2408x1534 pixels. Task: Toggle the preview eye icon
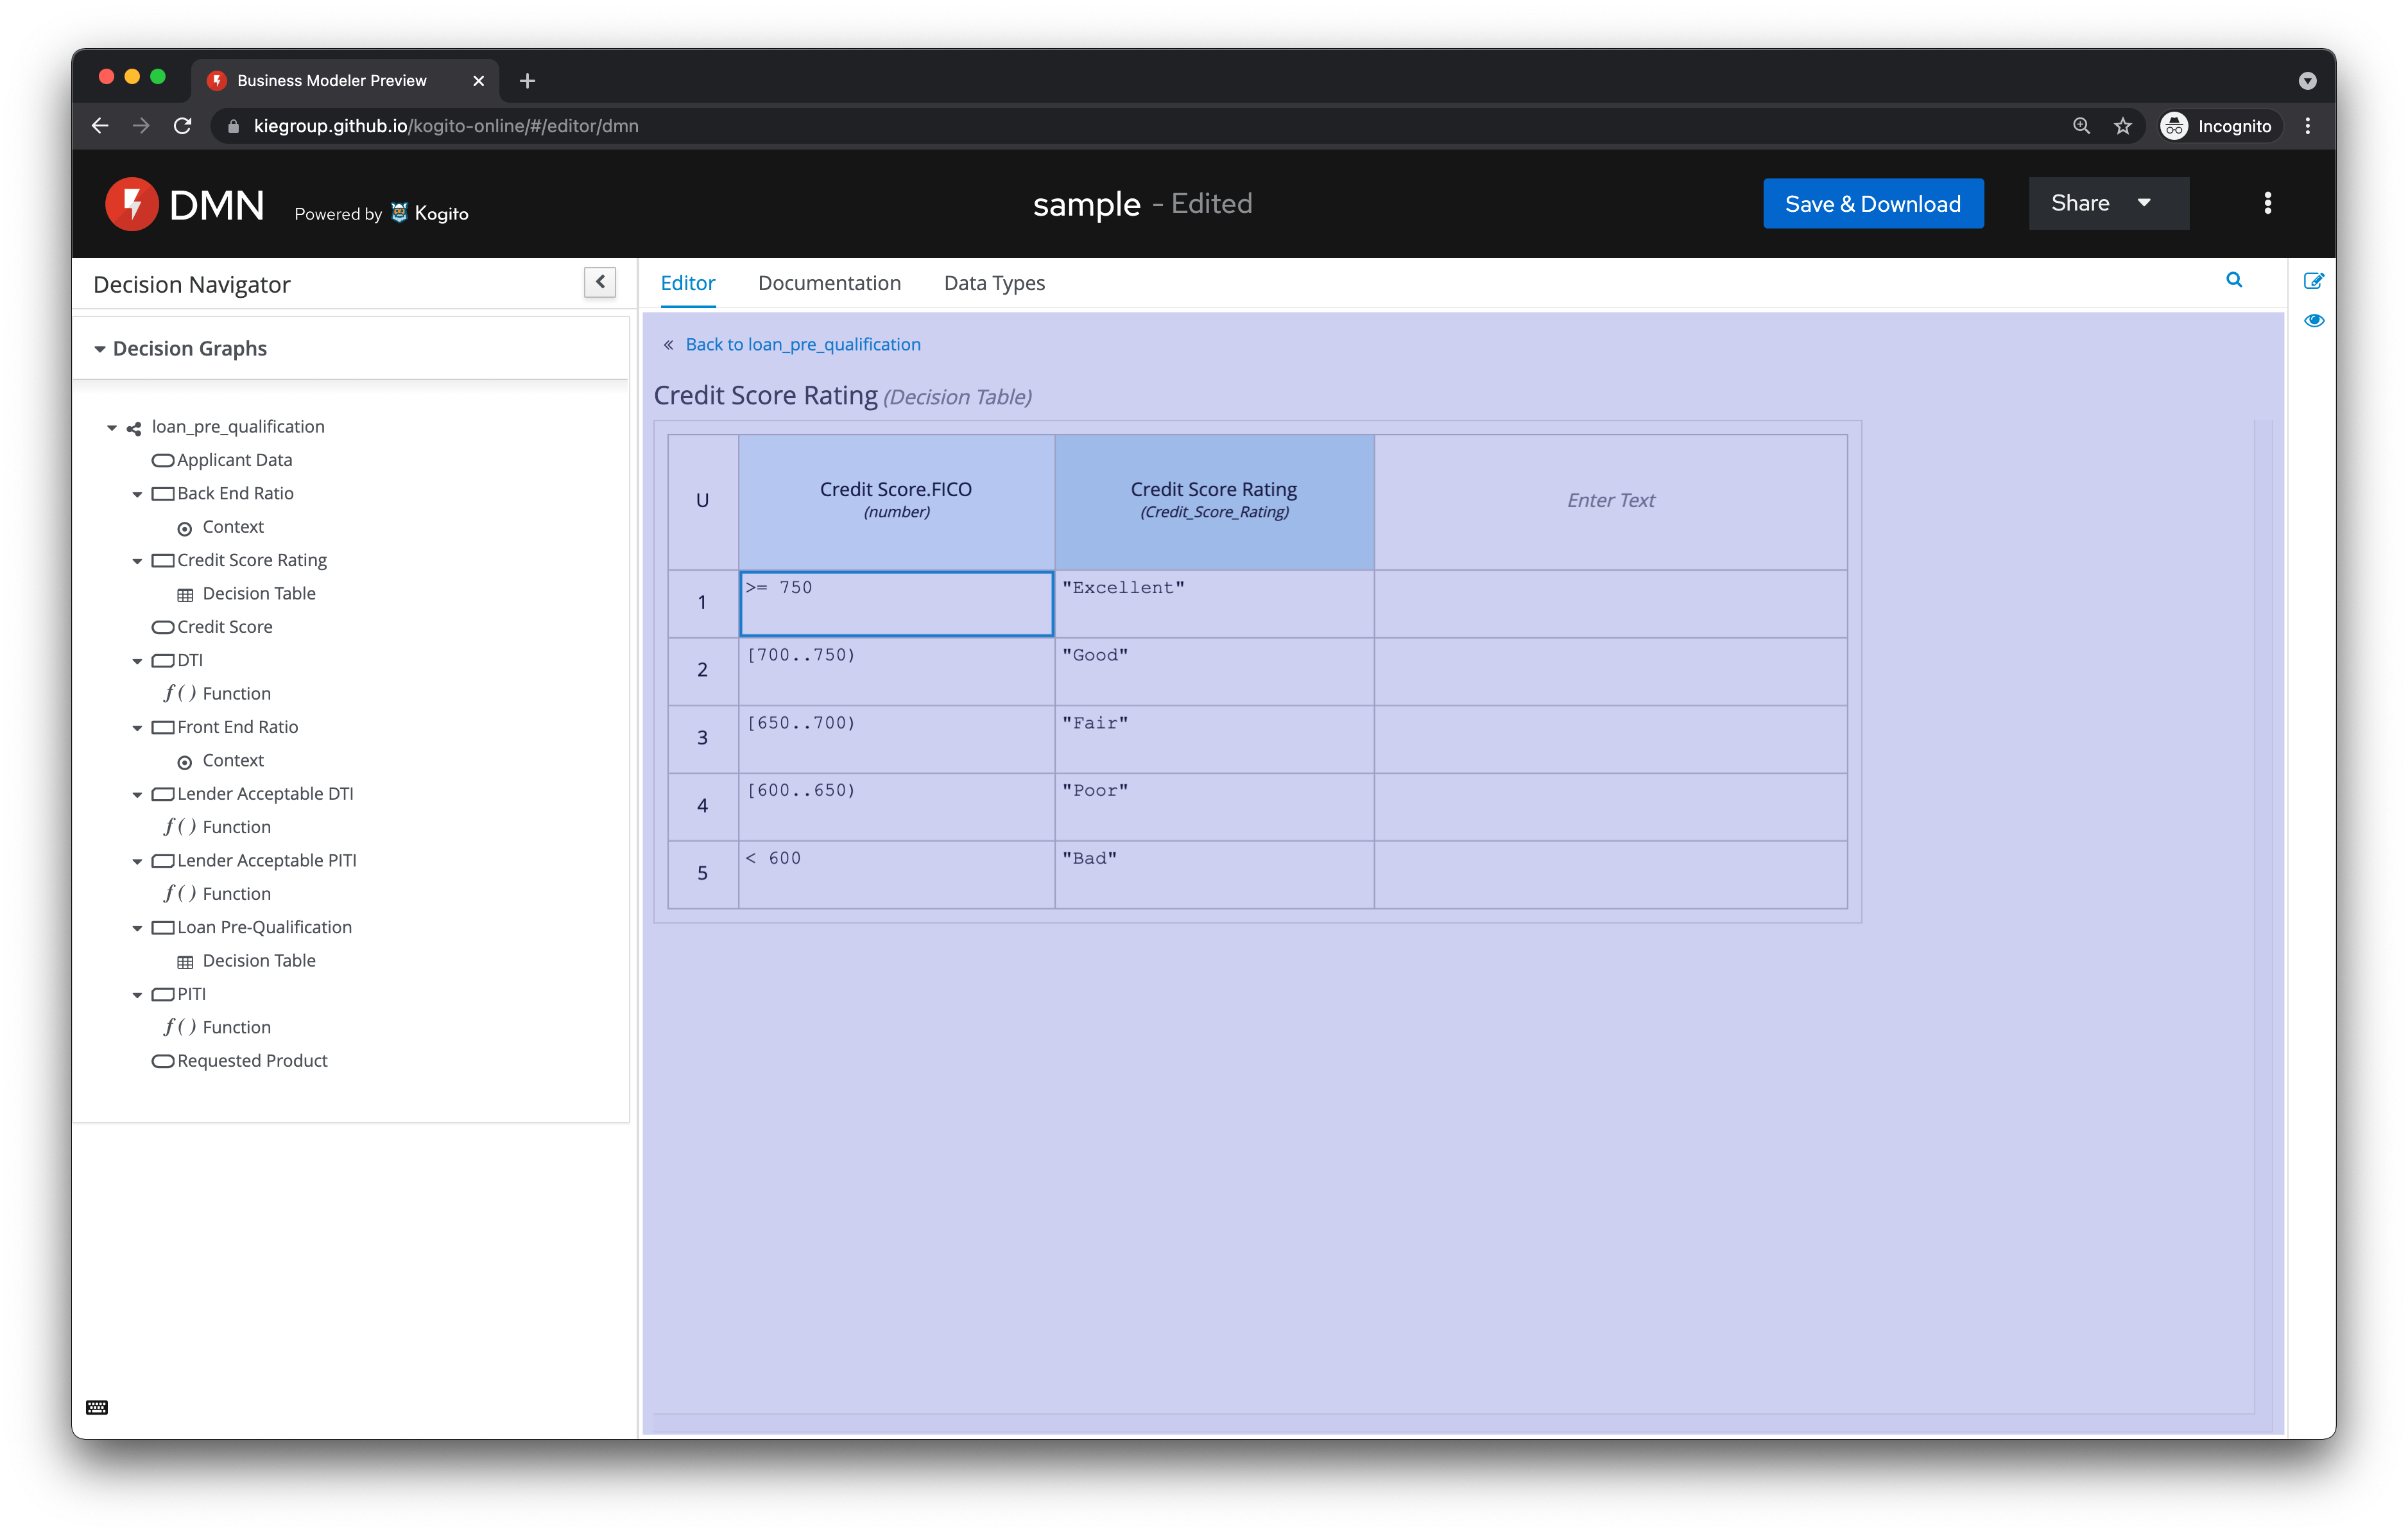2314,321
